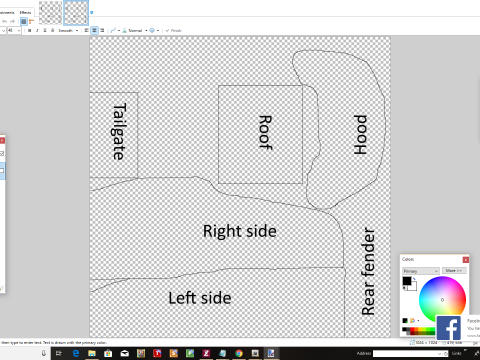
Task: Click the orange S app on the taskbar
Action: pyautogui.click(x=173, y=353)
